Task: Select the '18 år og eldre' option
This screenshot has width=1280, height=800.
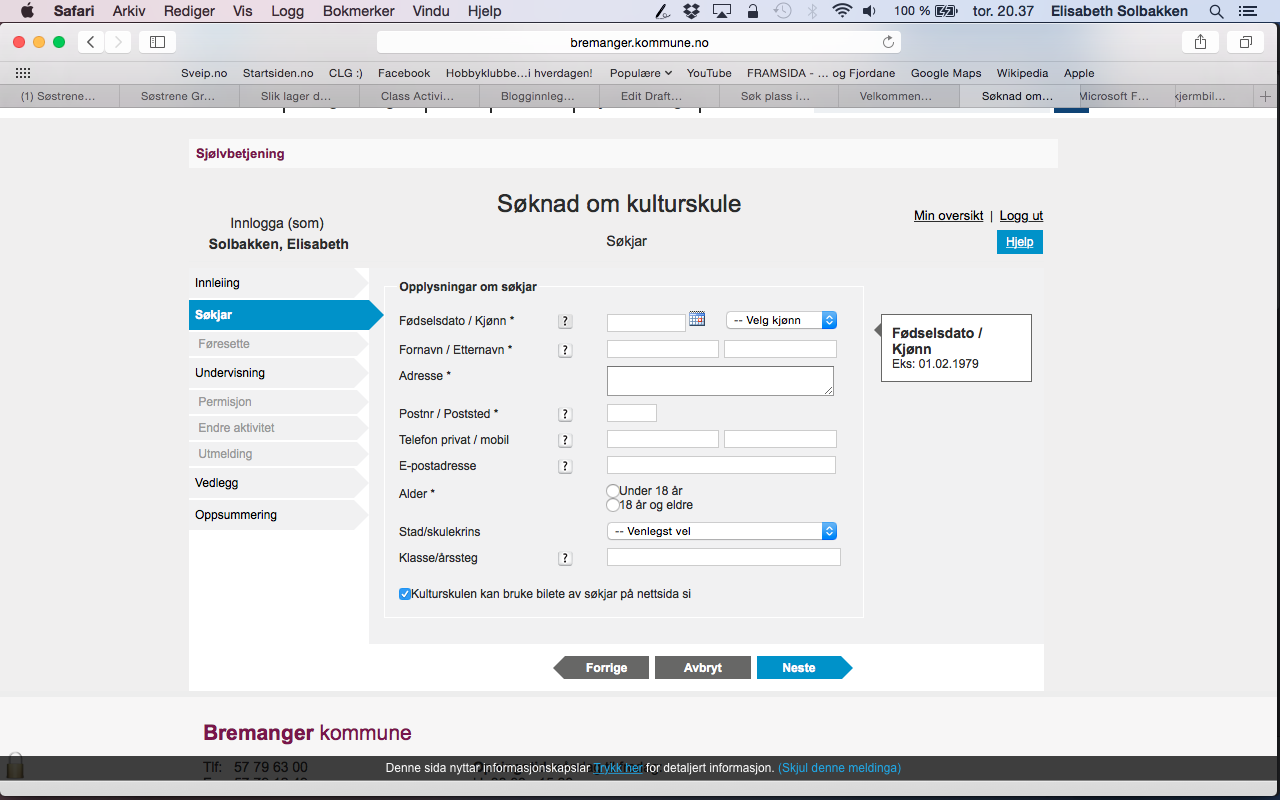Action: (x=613, y=505)
